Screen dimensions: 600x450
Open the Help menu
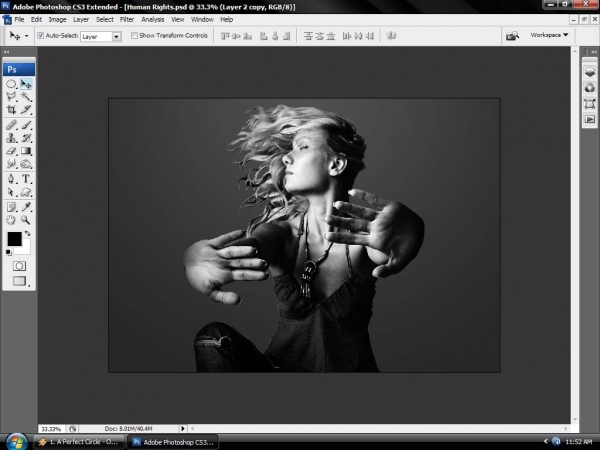[x=227, y=20]
